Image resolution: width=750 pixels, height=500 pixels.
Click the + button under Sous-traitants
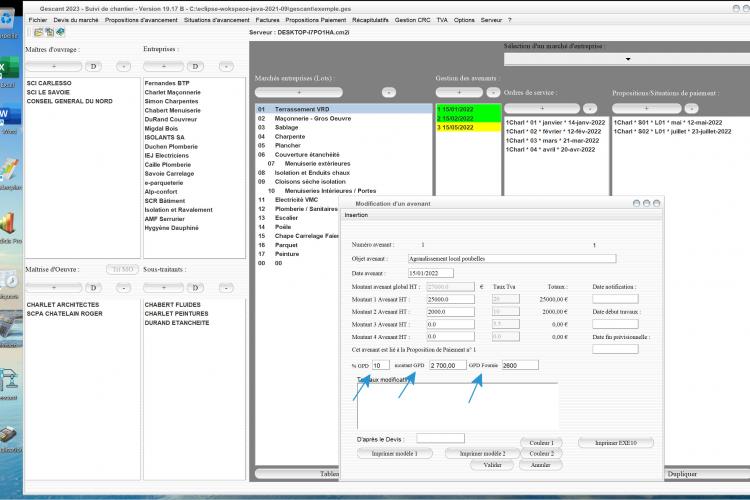164,288
